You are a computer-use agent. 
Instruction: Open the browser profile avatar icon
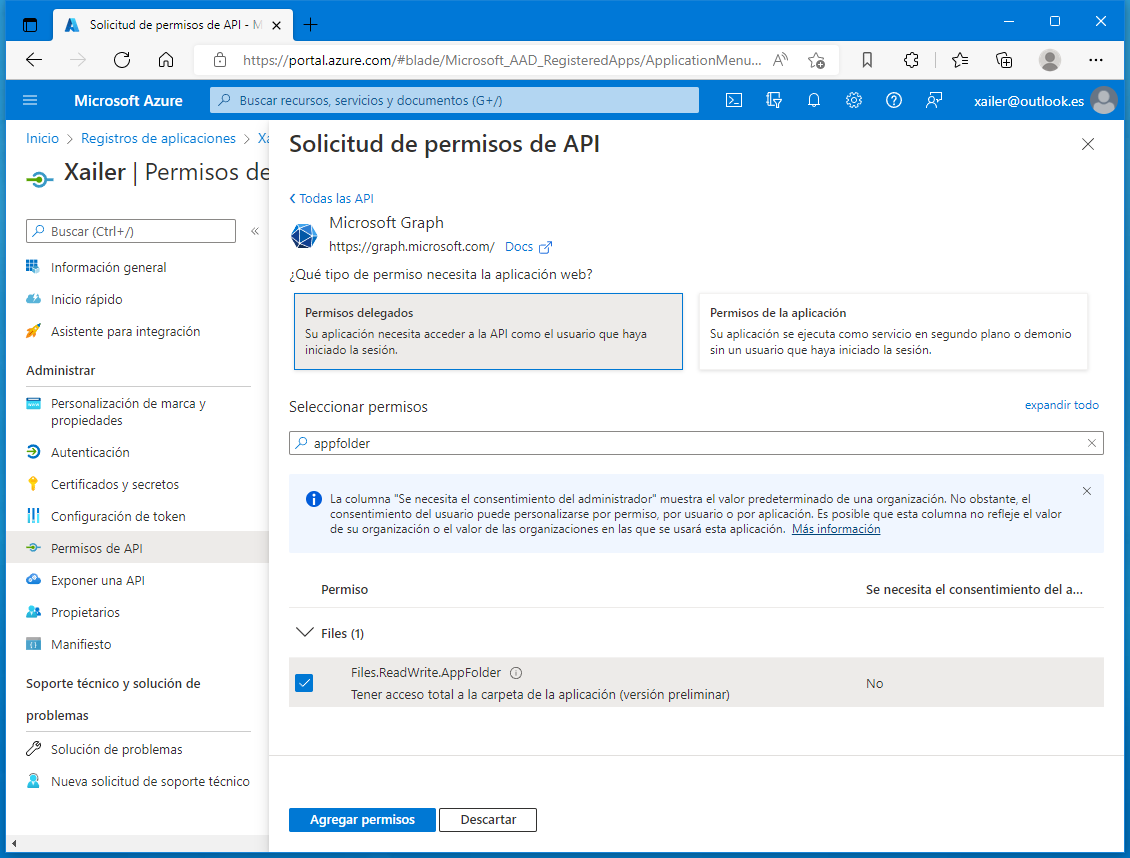tap(1050, 60)
